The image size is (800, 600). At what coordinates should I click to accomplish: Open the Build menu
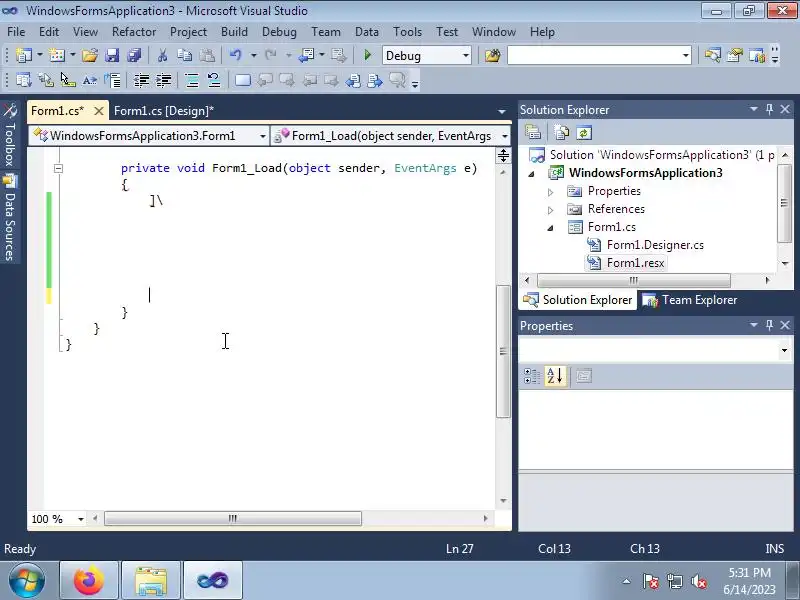click(234, 32)
